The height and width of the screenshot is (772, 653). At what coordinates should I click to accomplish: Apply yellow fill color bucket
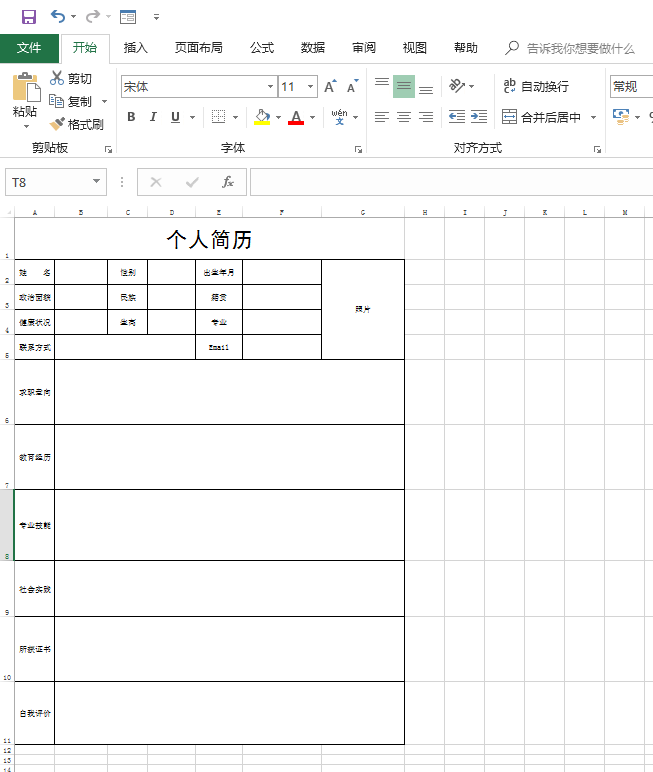point(262,117)
